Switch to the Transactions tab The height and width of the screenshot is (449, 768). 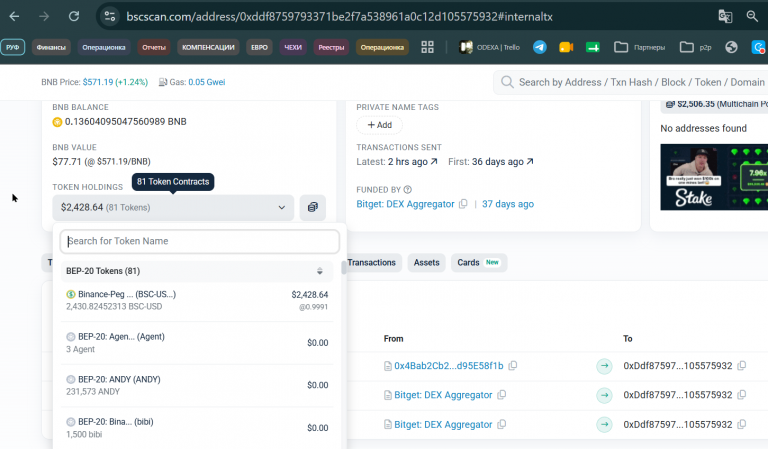[x=371, y=263]
